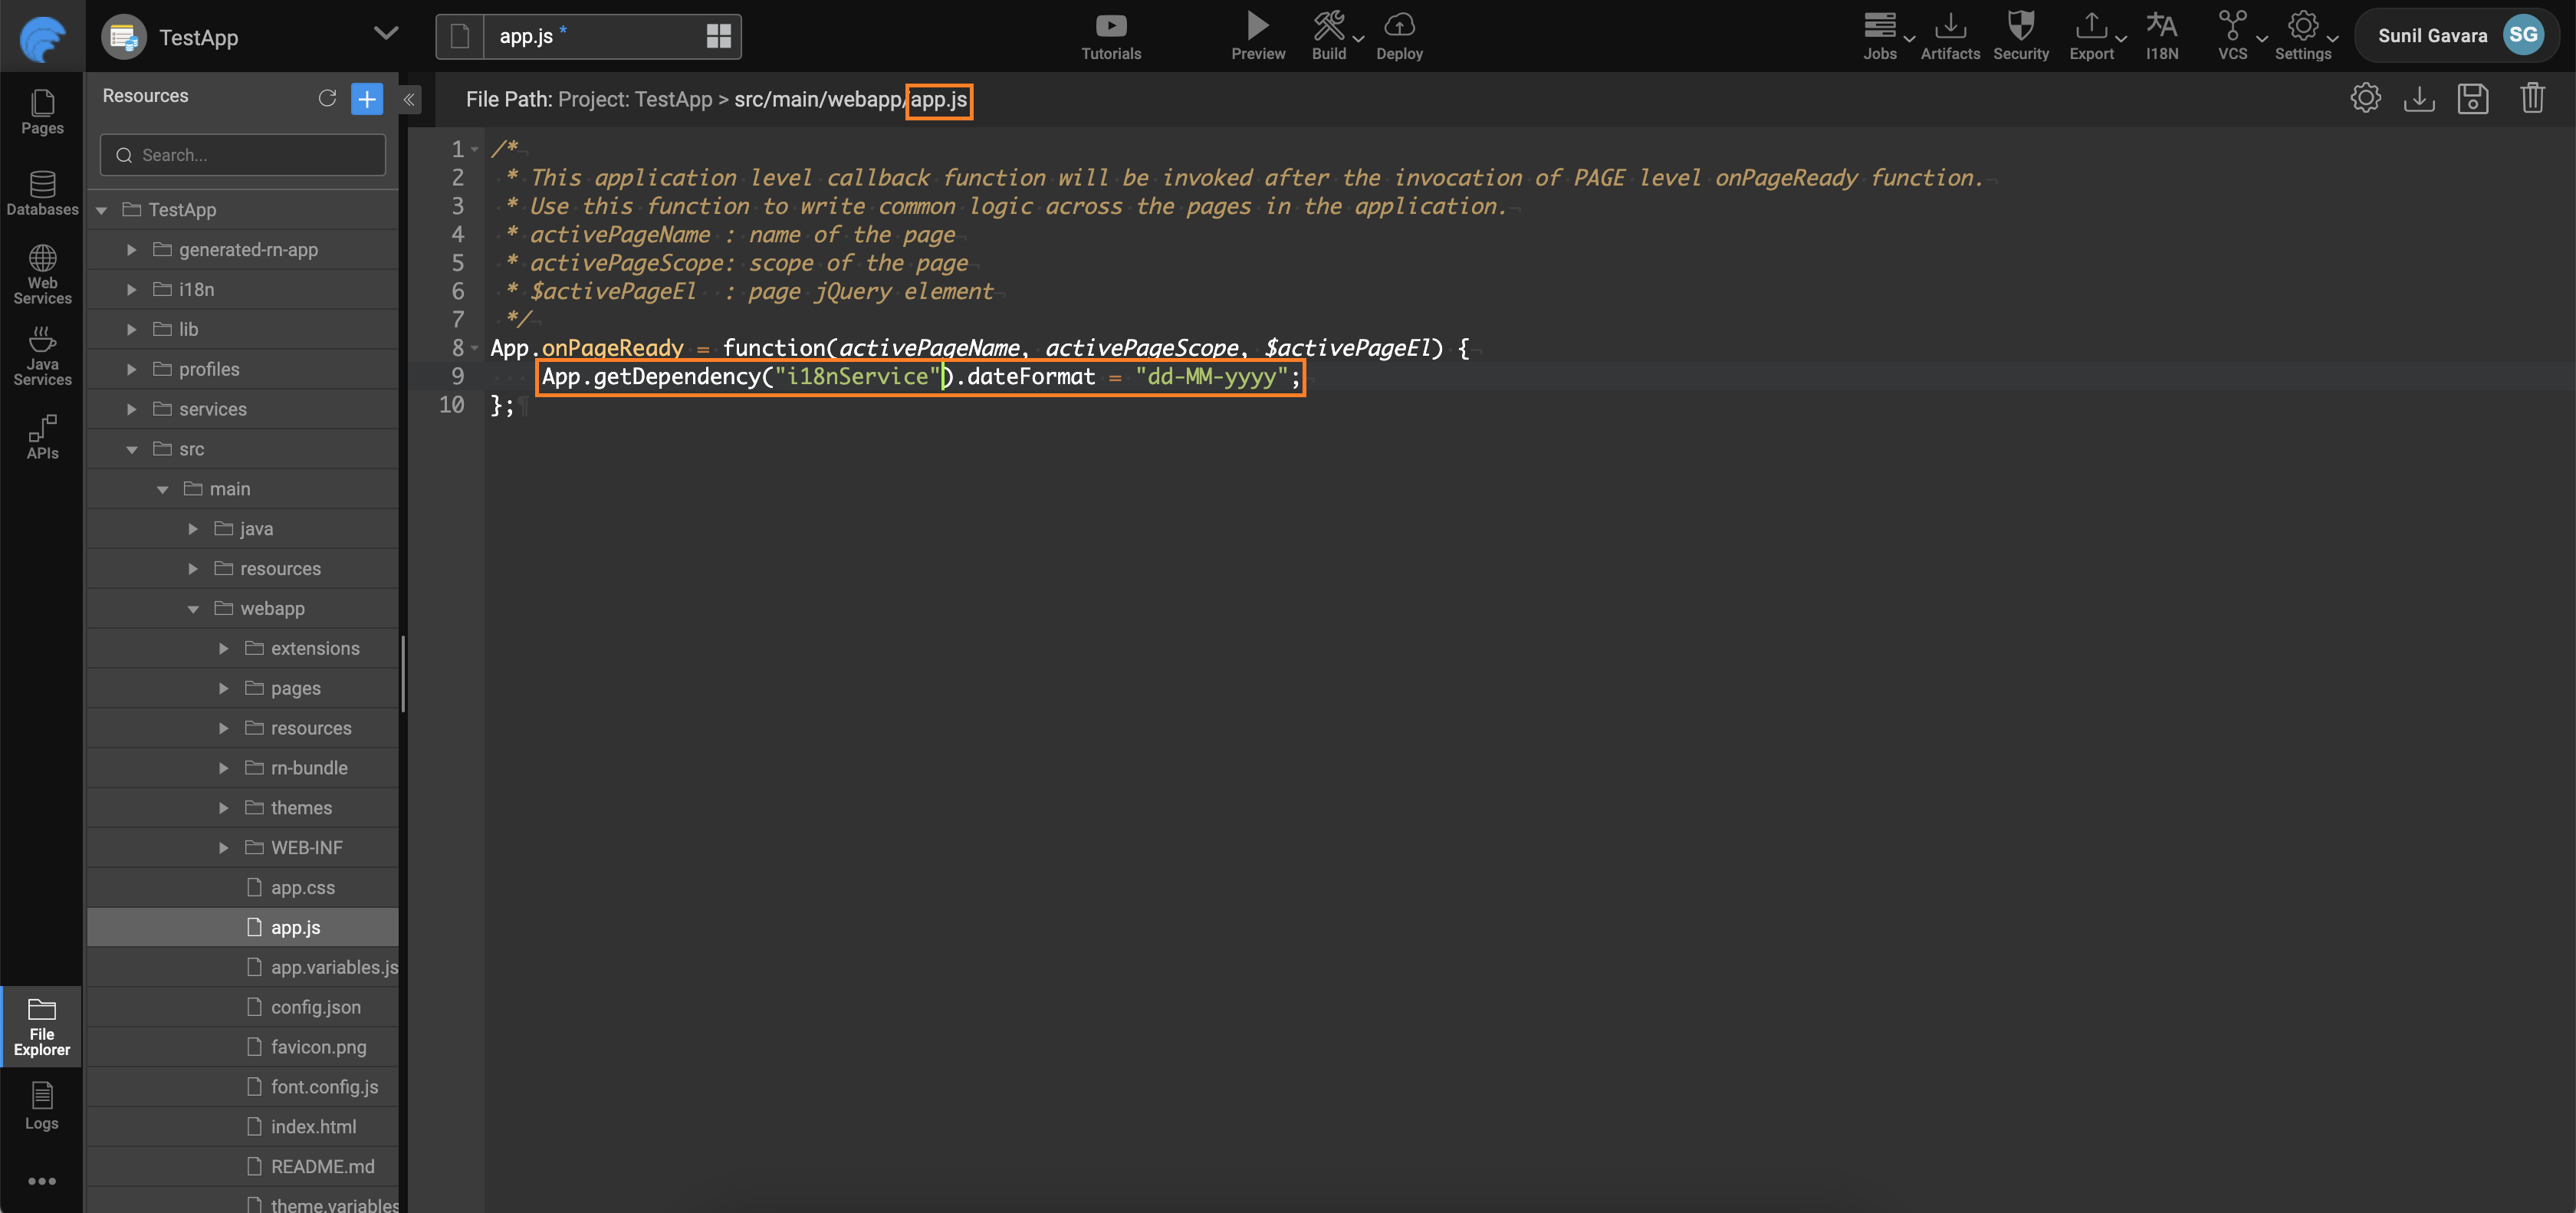Expand the generated-rn-app folder
Image resolution: width=2576 pixels, height=1213 pixels.
131,250
